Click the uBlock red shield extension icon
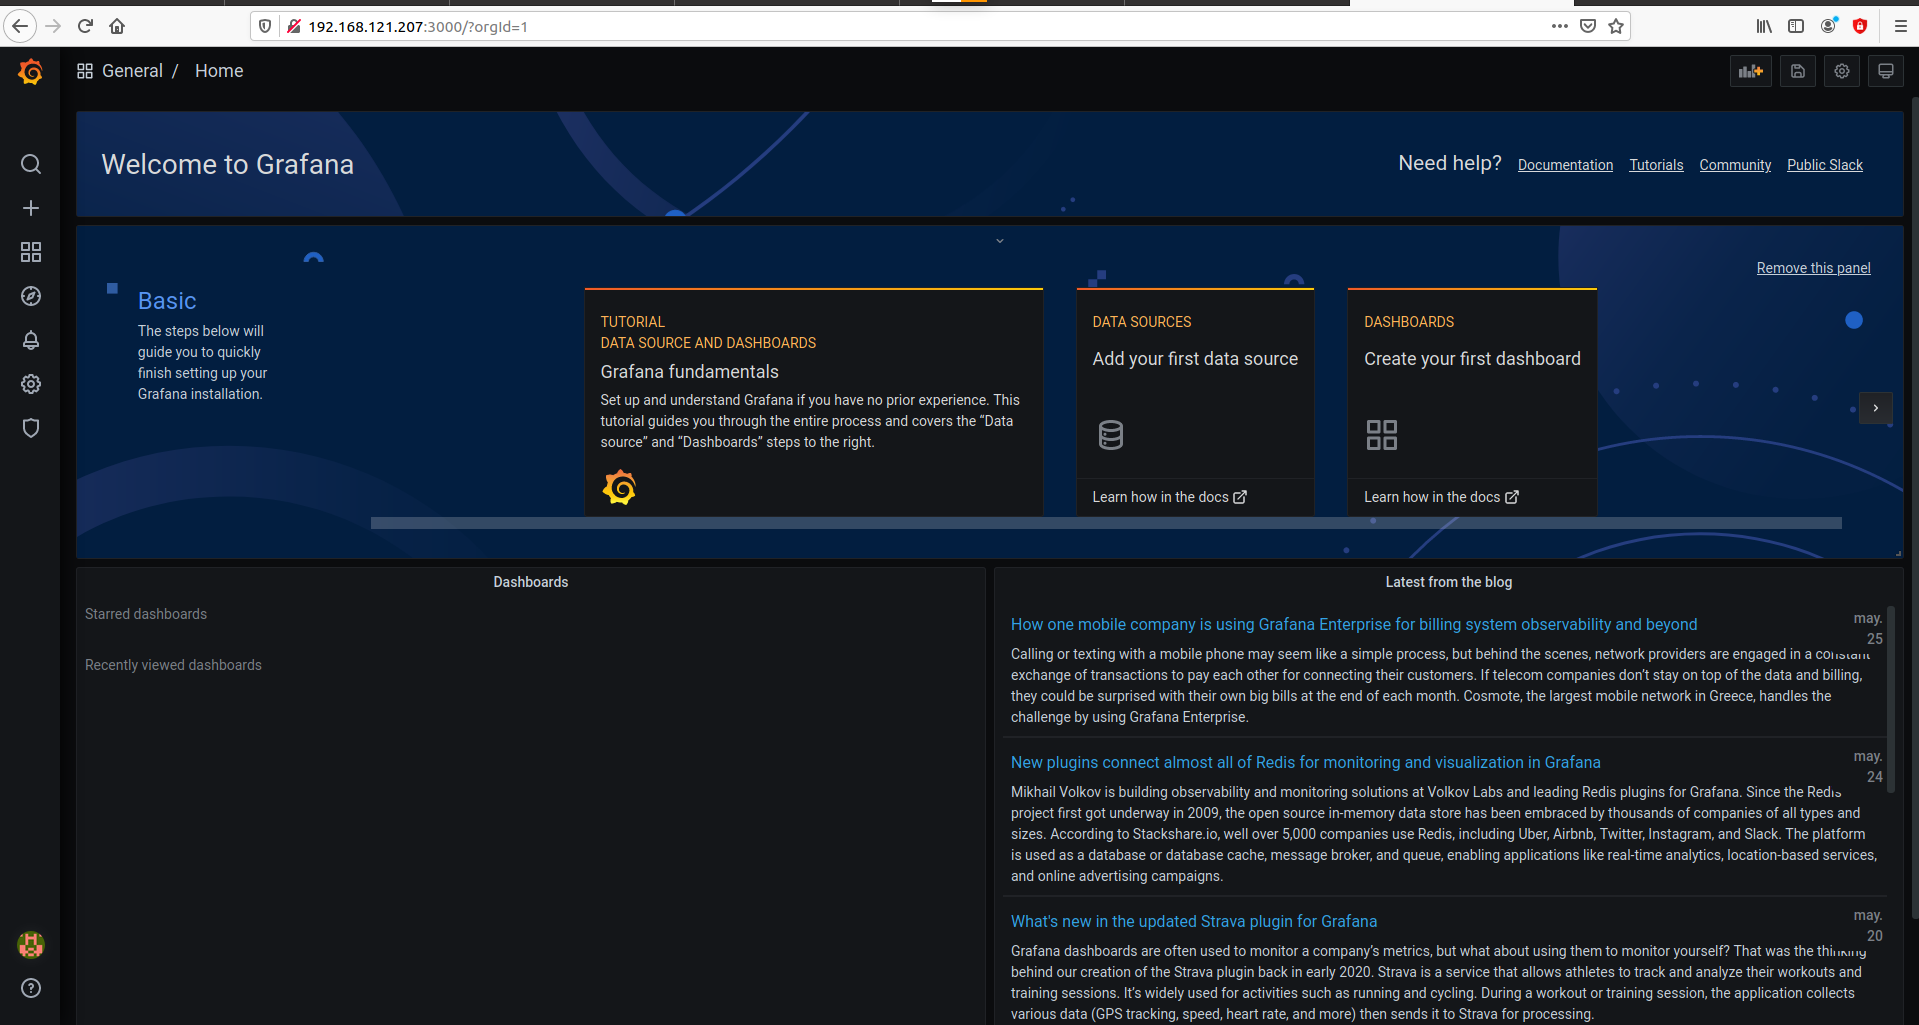 tap(1860, 26)
